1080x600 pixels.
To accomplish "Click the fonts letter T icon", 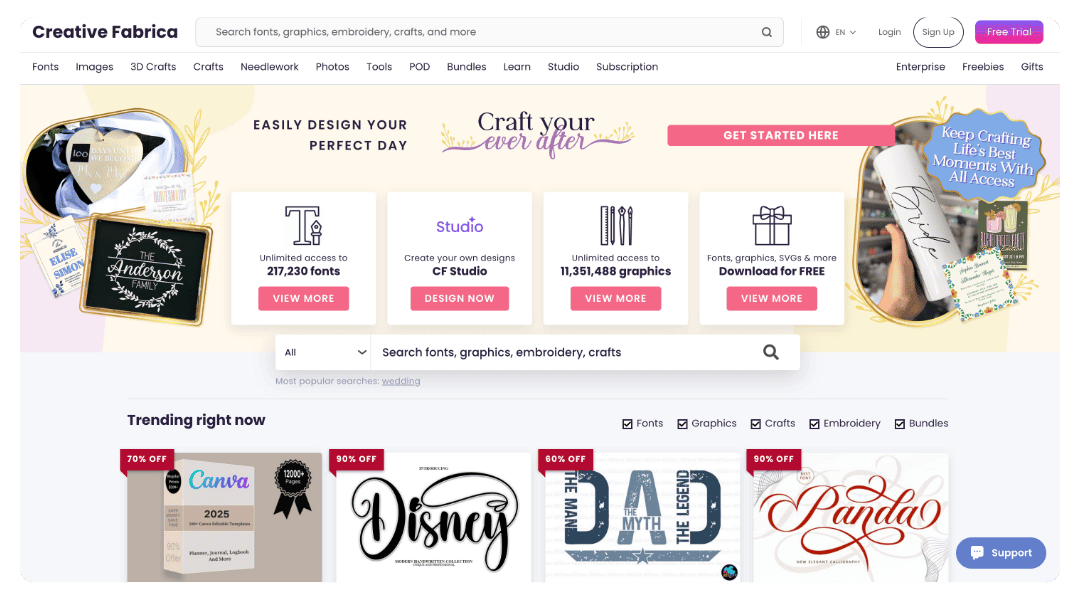I will click(x=303, y=225).
